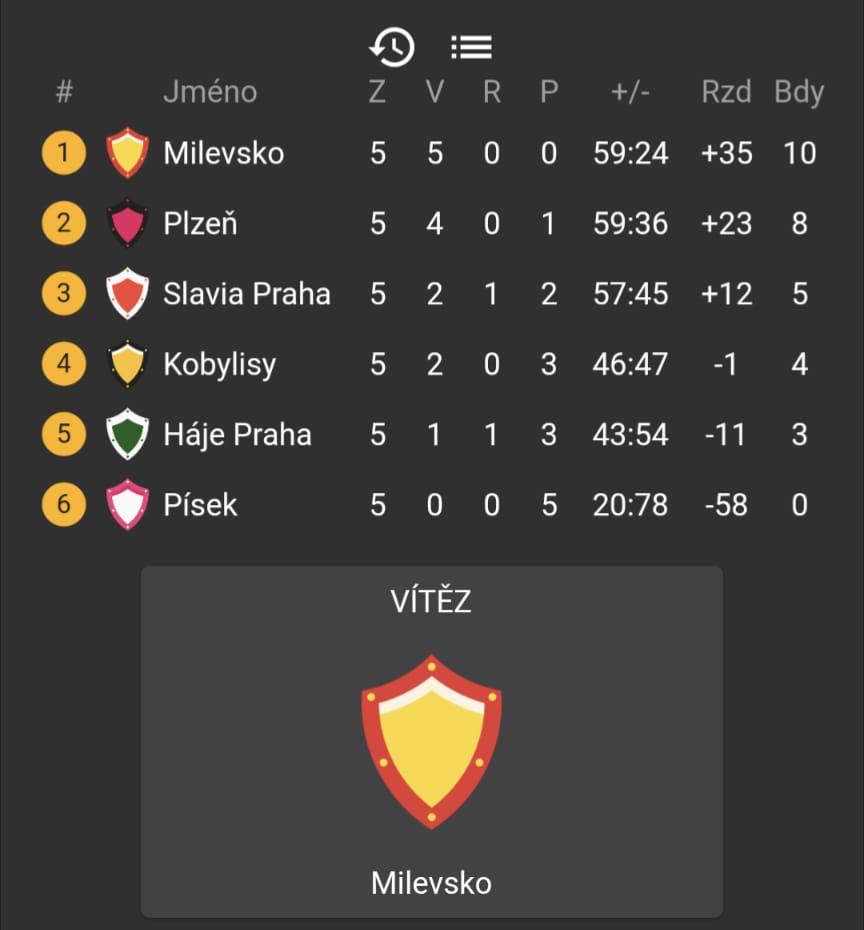
Task: Open the Slavia Praha team name
Action: pyautogui.click(x=247, y=294)
